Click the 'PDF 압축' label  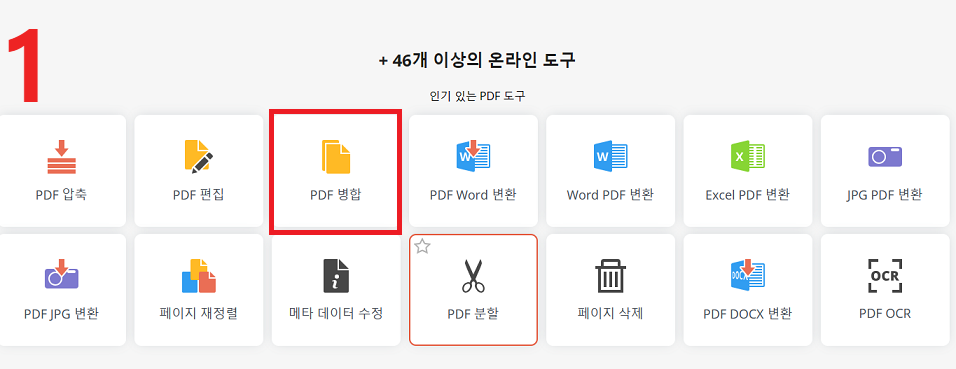pyautogui.click(x=61, y=195)
